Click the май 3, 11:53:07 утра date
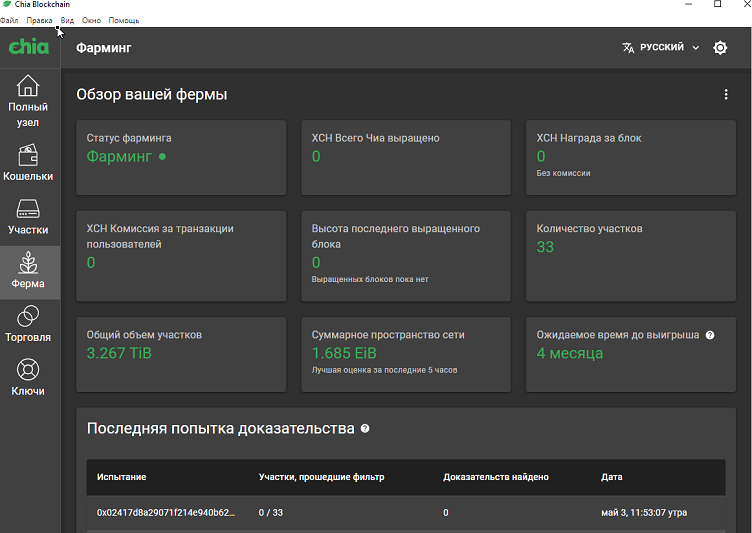 [x=644, y=512]
